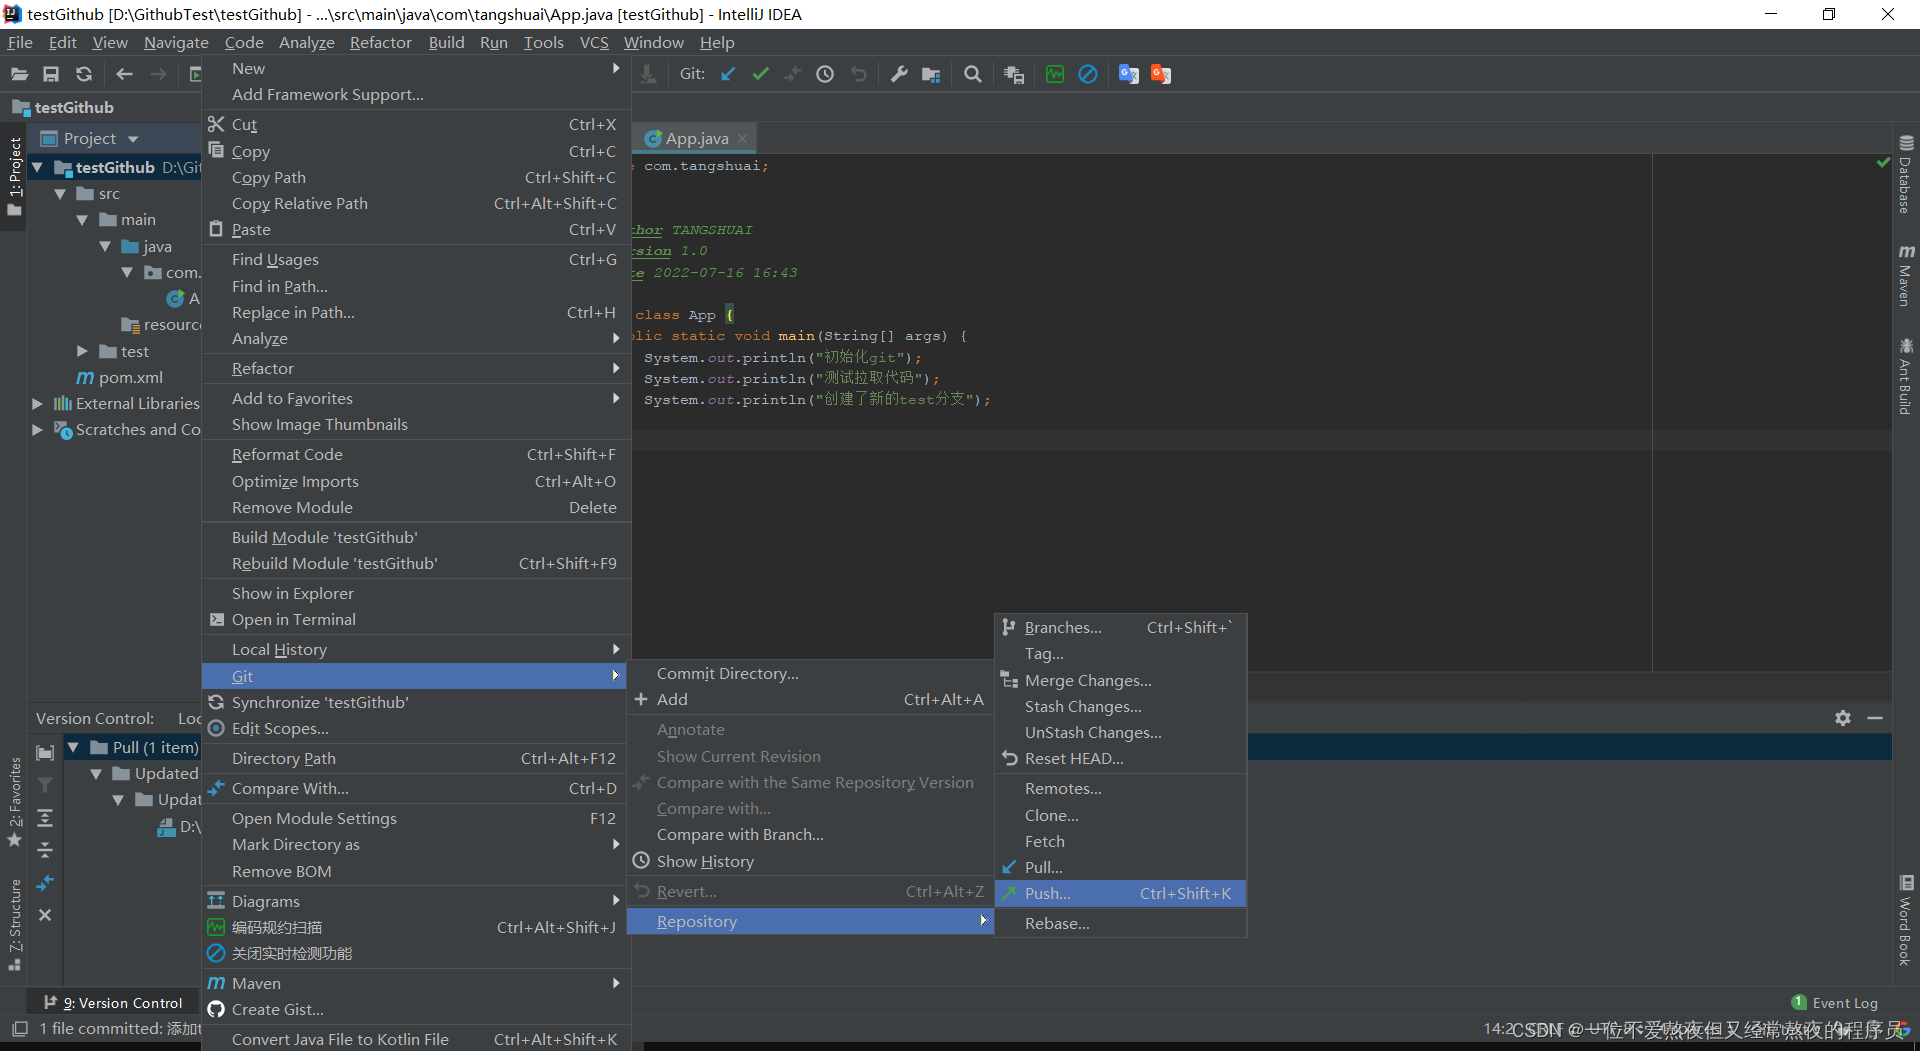The image size is (1920, 1051).
Task: Click the Back navigation arrow
Action: [x=124, y=74]
